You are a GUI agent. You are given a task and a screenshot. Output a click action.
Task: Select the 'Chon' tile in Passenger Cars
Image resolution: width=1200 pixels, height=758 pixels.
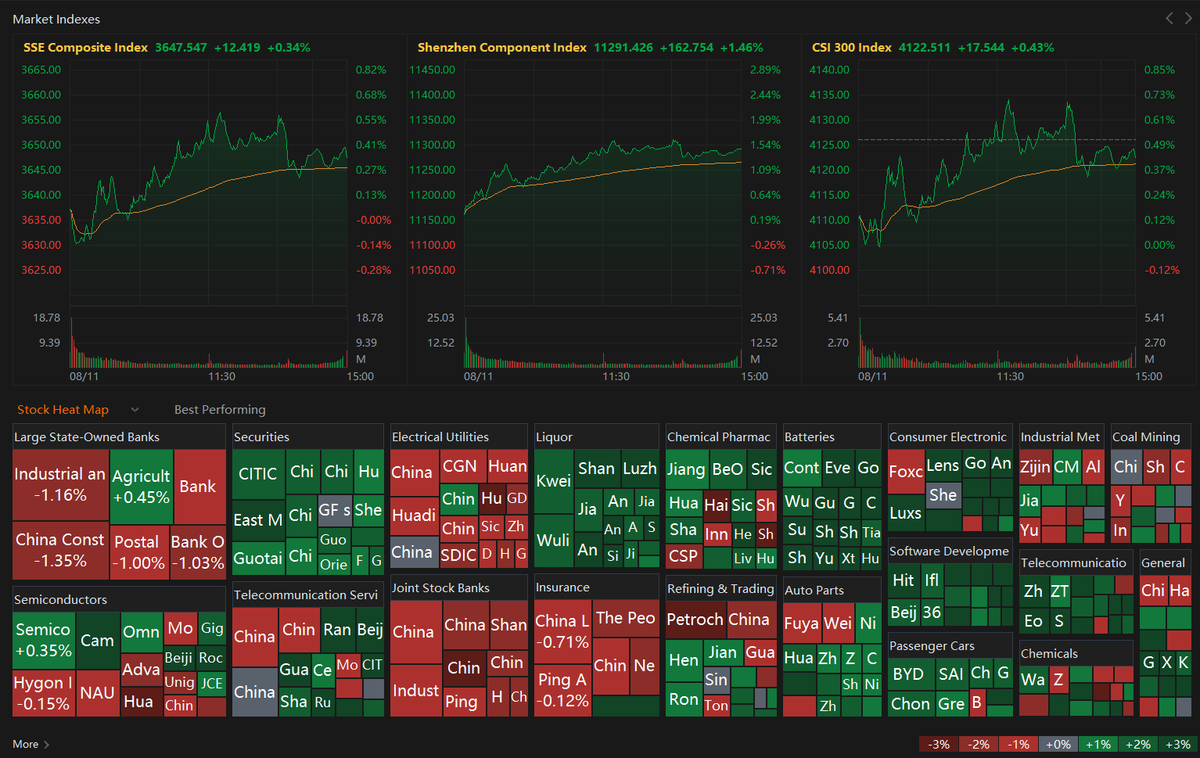pos(910,704)
